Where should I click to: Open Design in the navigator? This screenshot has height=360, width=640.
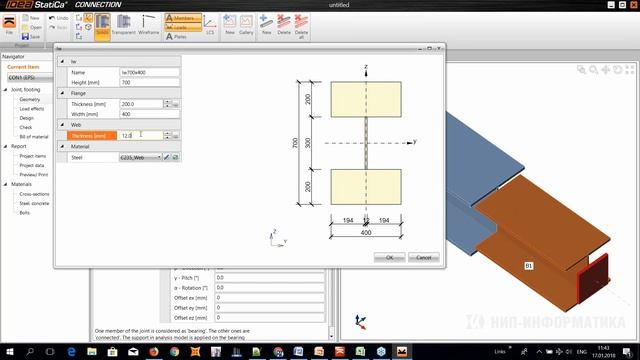coord(27,118)
